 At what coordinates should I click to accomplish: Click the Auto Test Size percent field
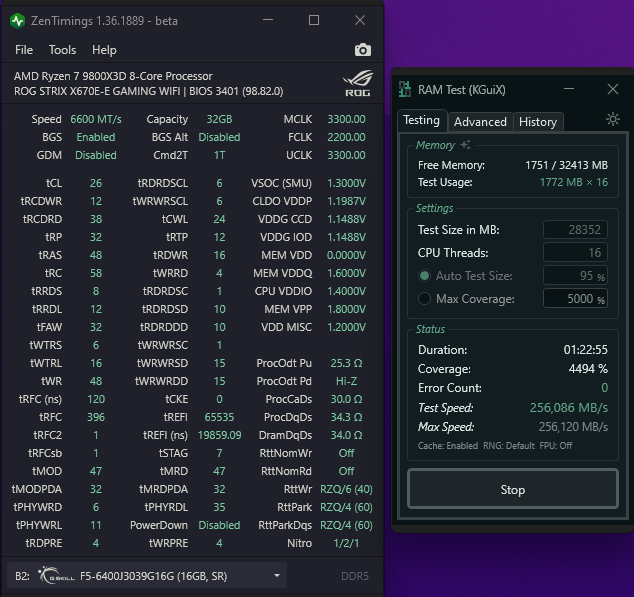pos(575,276)
